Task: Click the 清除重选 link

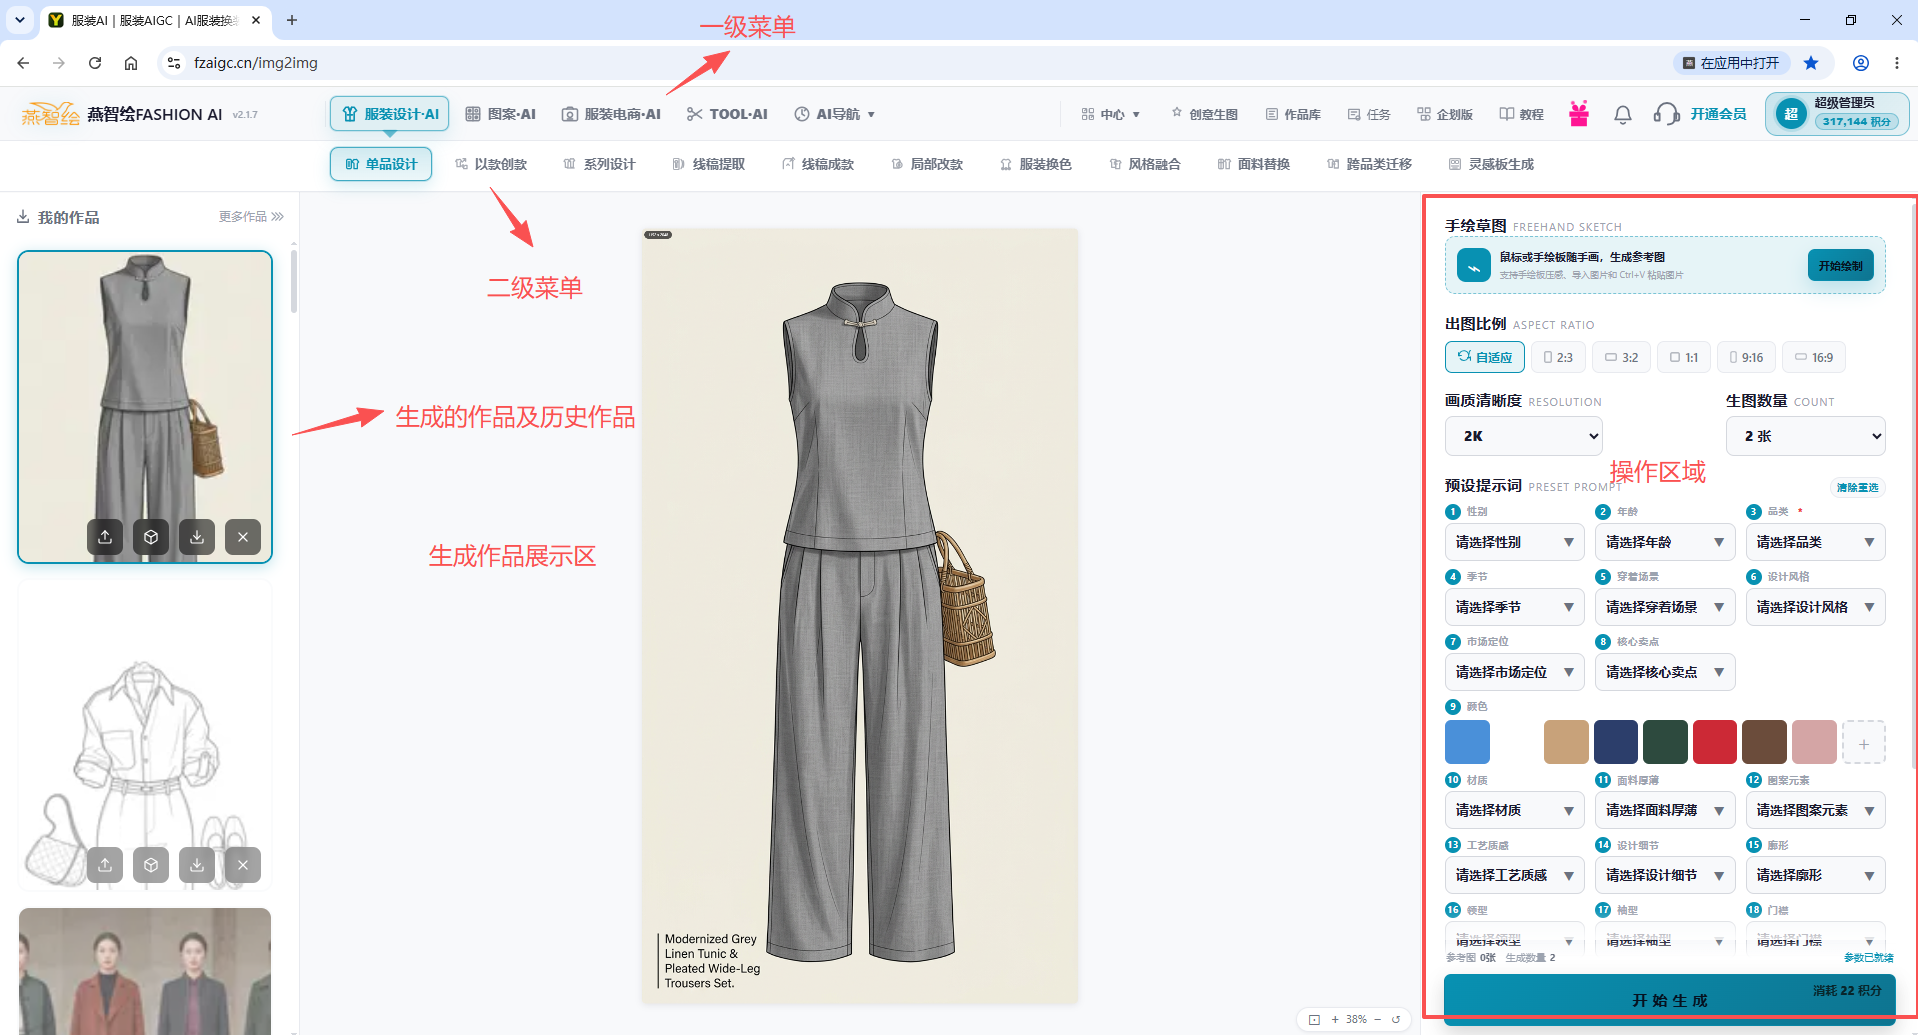Action: coord(1858,487)
